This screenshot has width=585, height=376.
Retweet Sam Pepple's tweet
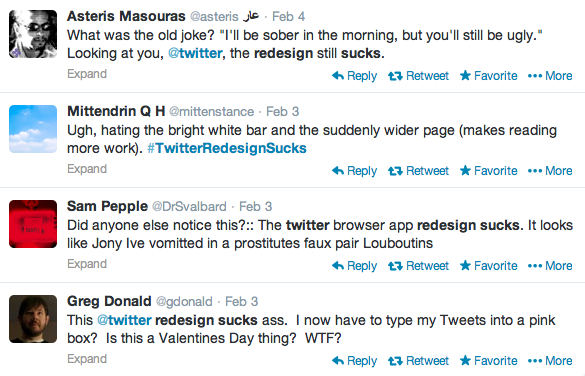click(x=418, y=266)
